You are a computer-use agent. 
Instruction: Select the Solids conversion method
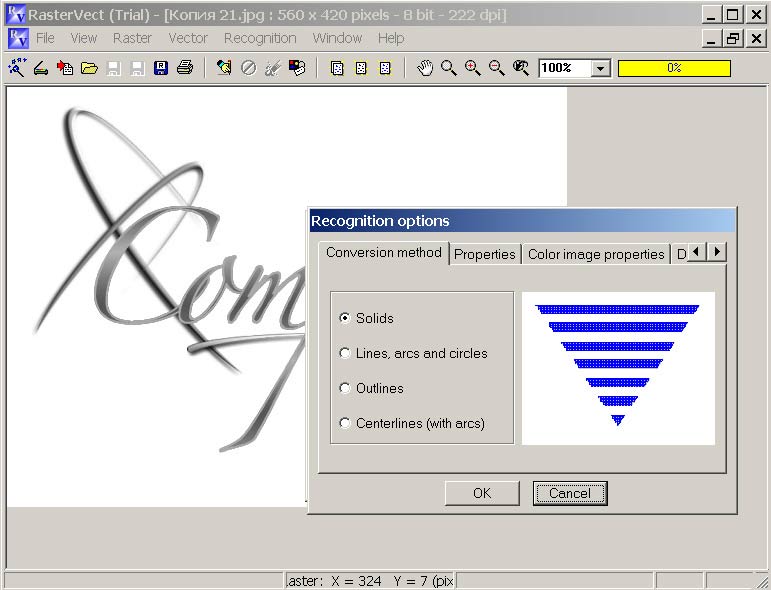click(x=346, y=318)
